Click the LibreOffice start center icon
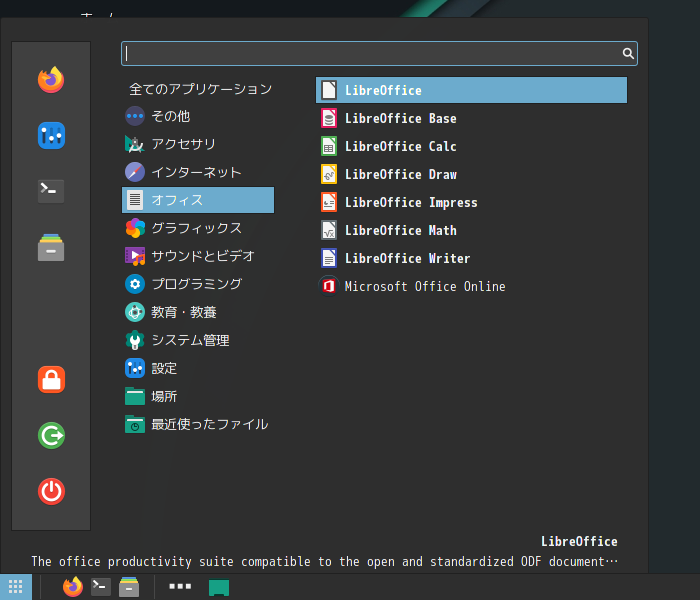Screen dimensions: 700x600 point(329,90)
